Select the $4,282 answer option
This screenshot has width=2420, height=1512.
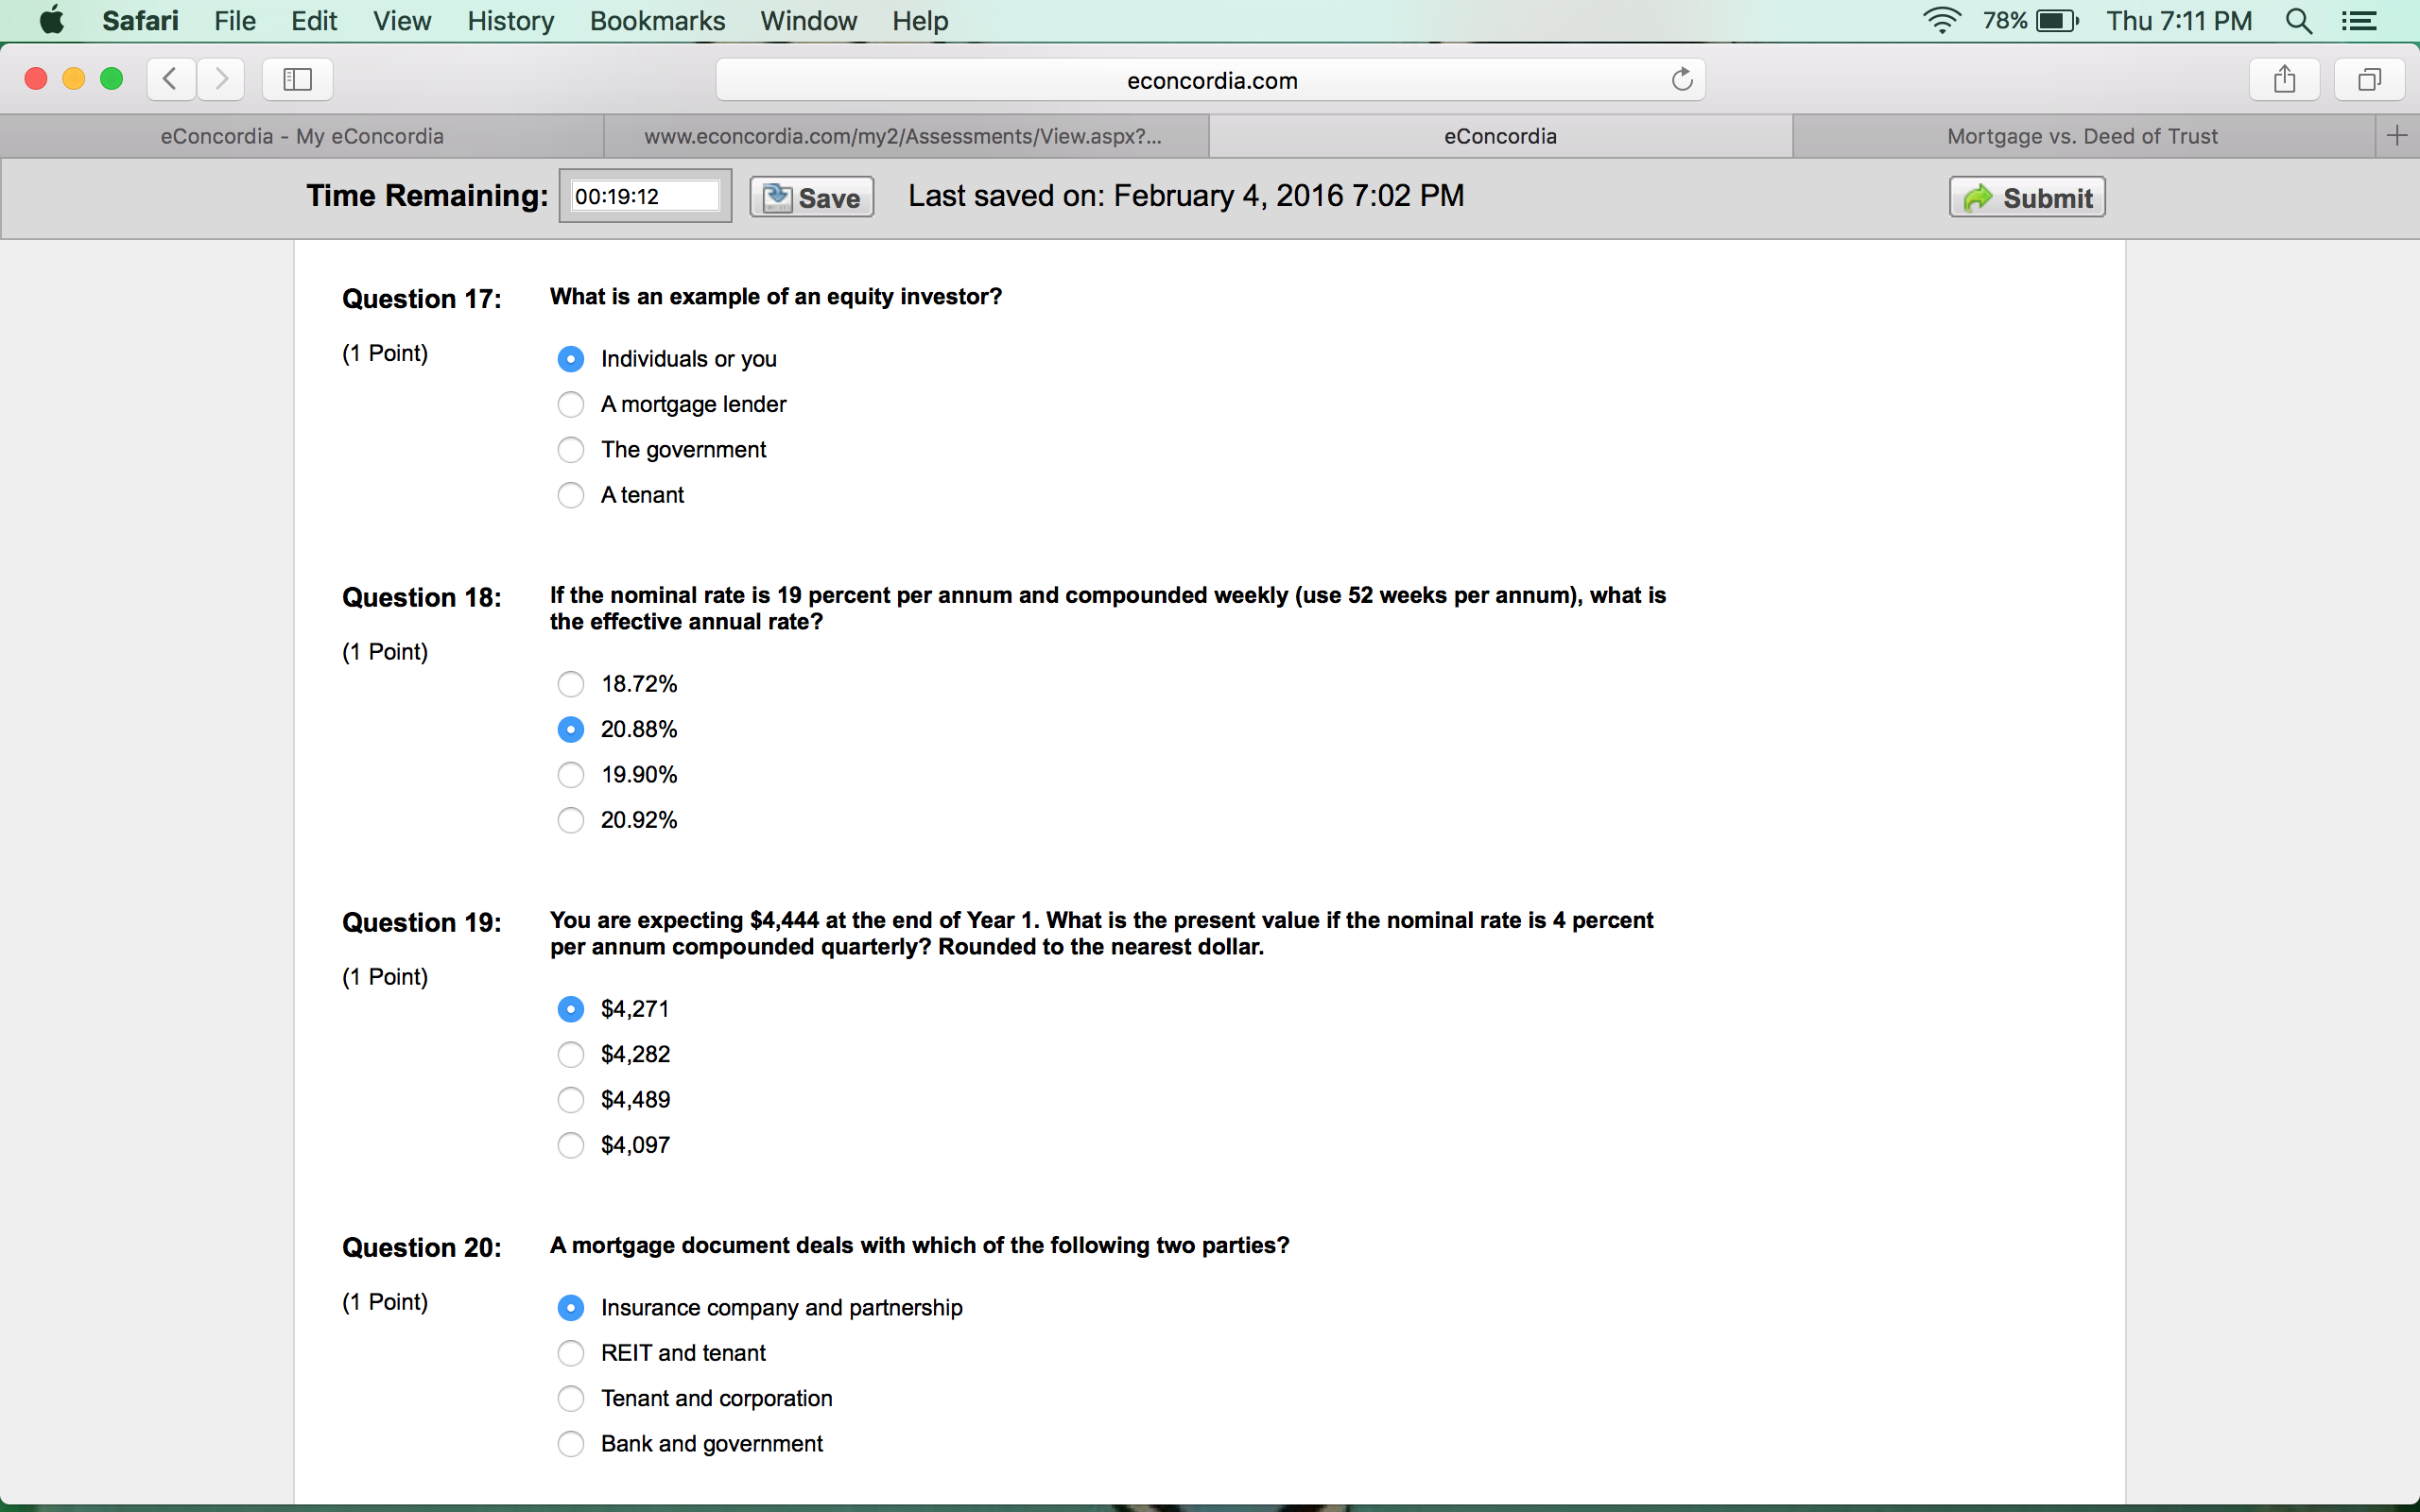coord(570,1054)
